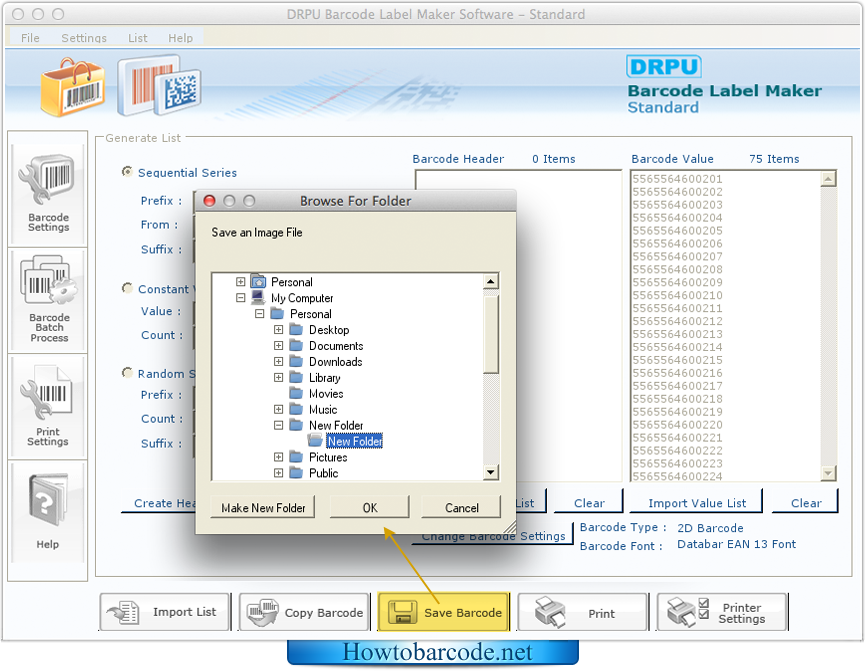The height and width of the screenshot is (671, 865).
Task: Select the selected New Folder subfolder row
Action: tap(355, 441)
